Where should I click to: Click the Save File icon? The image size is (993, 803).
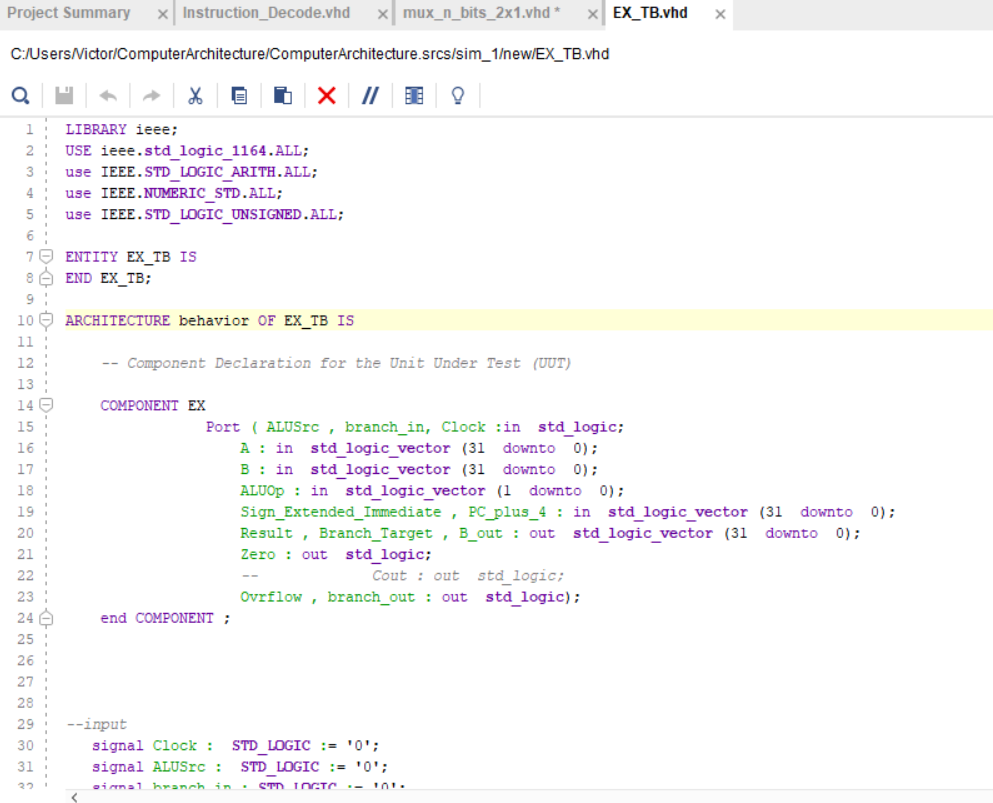(63, 95)
